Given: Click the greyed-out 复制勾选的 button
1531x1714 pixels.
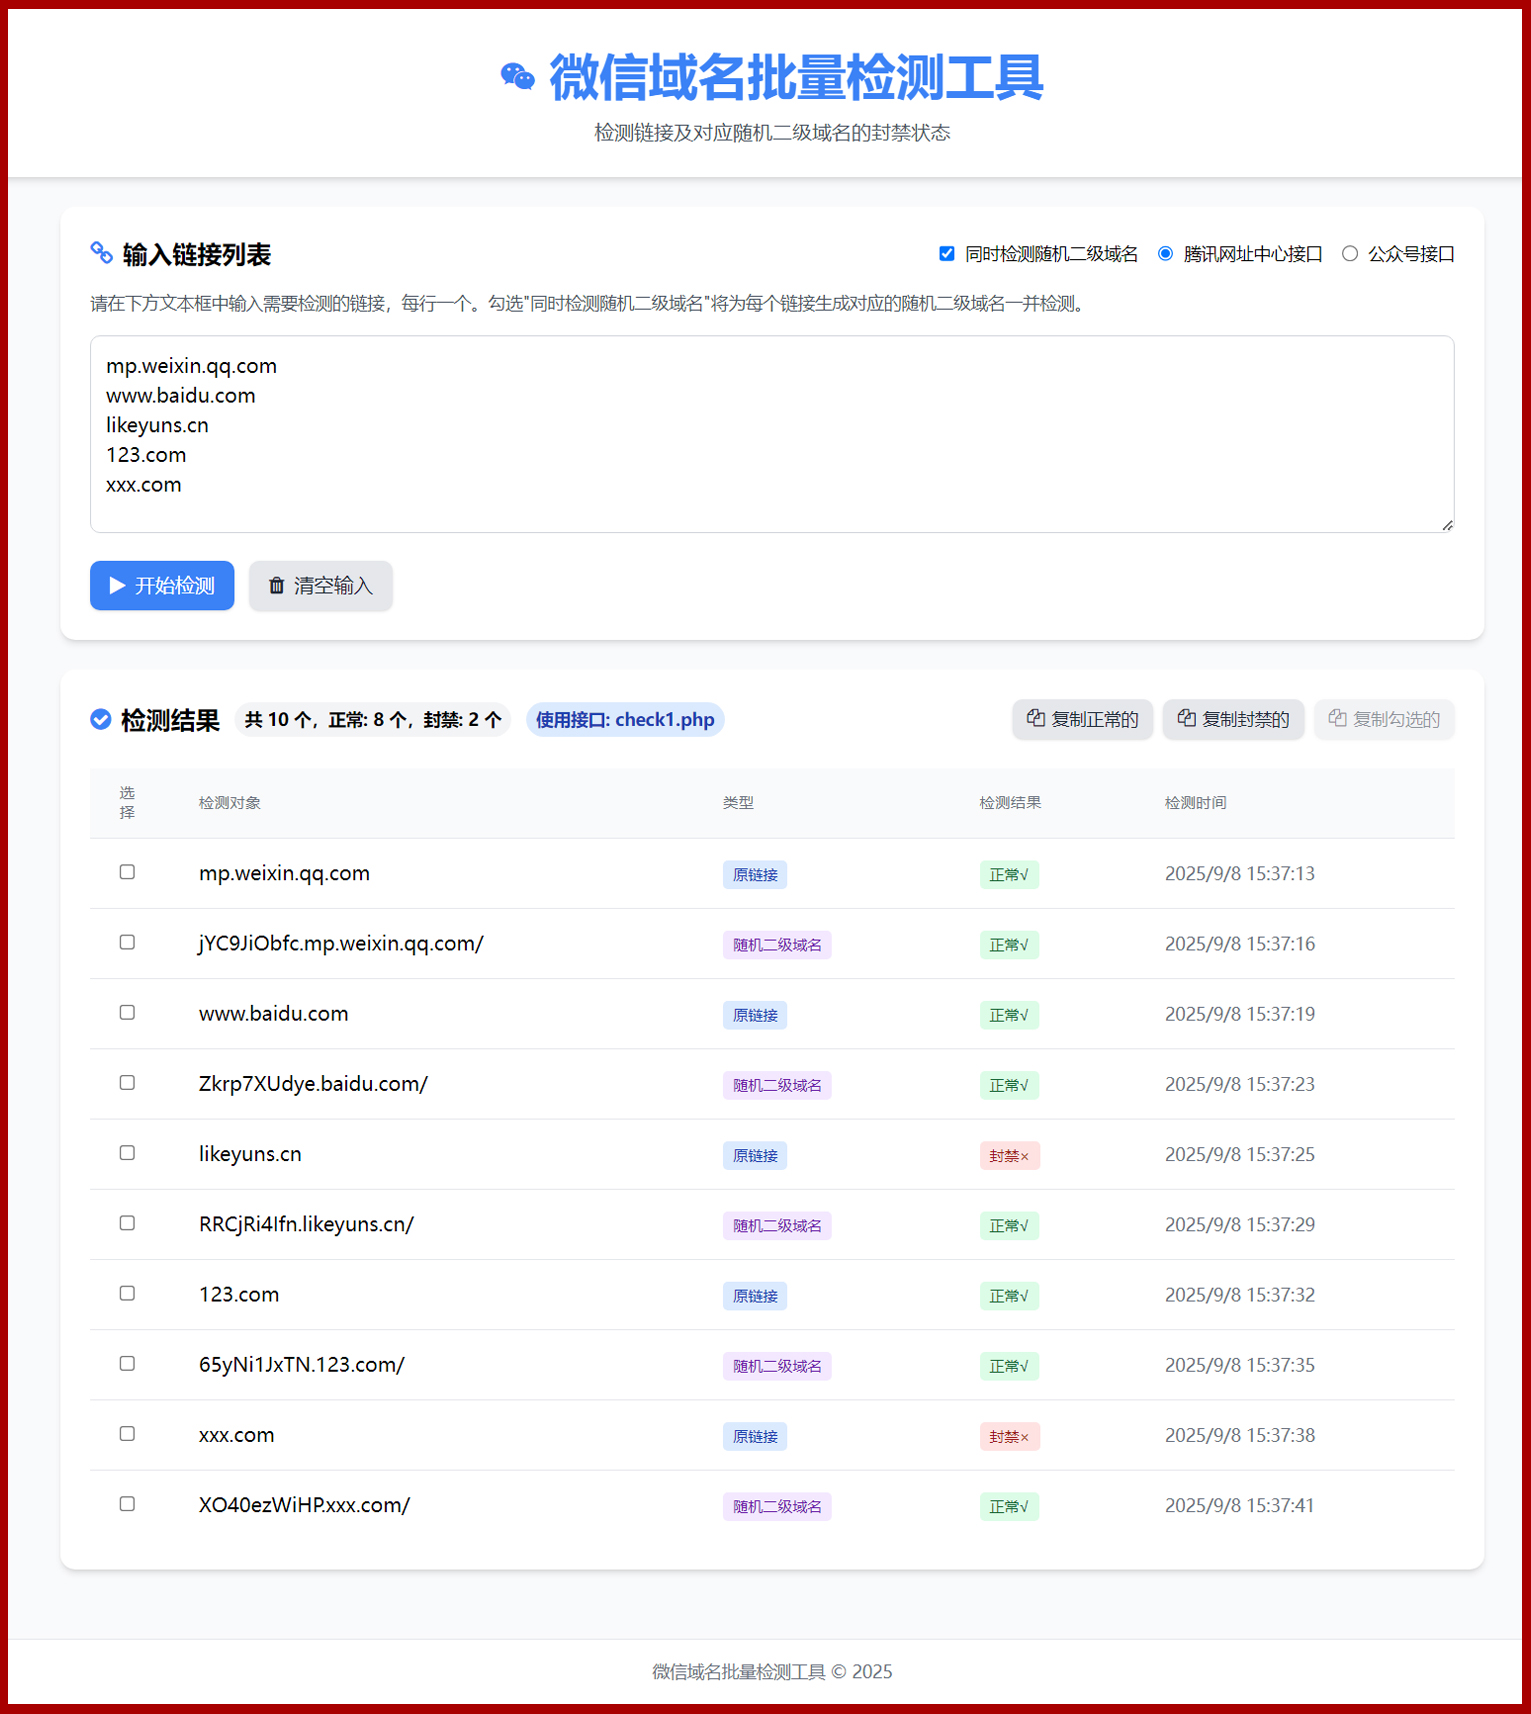Looking at the screenshot, I should click(x=1384, y=719).
